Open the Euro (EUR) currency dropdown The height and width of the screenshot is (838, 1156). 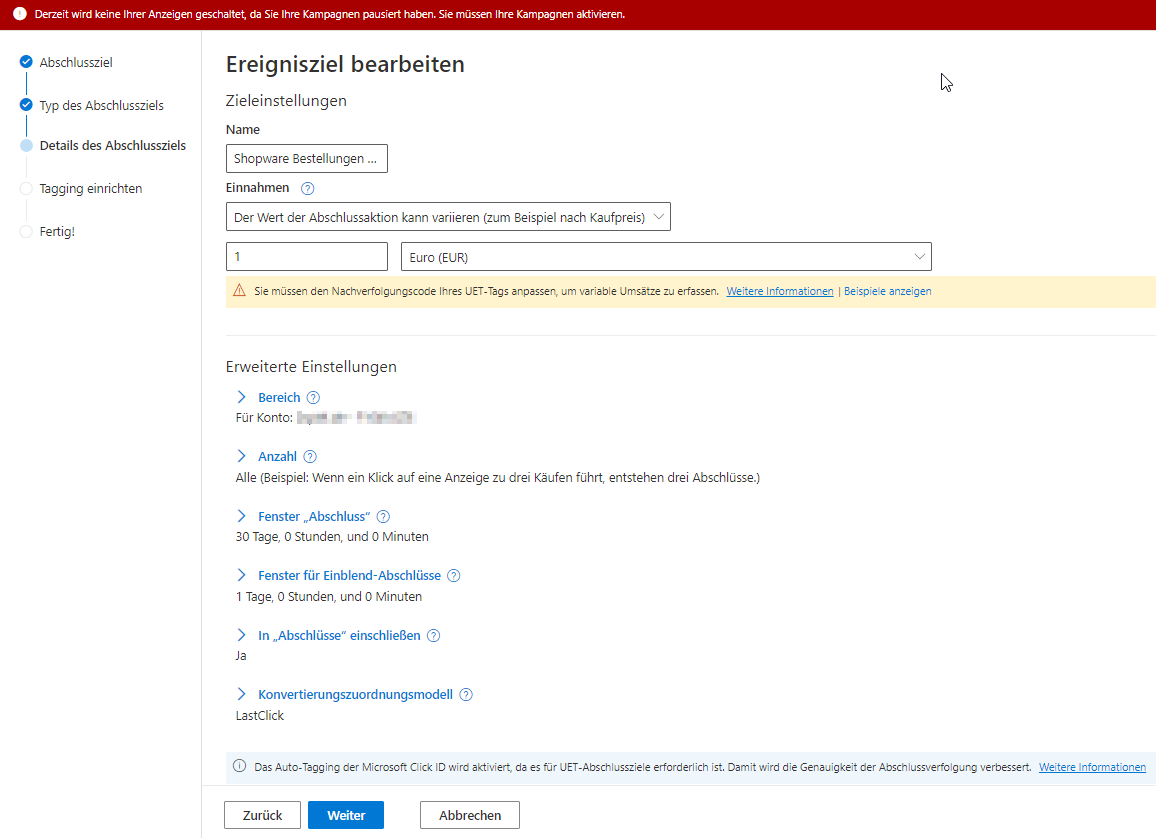pyautogui.click(x=666, y=256)
